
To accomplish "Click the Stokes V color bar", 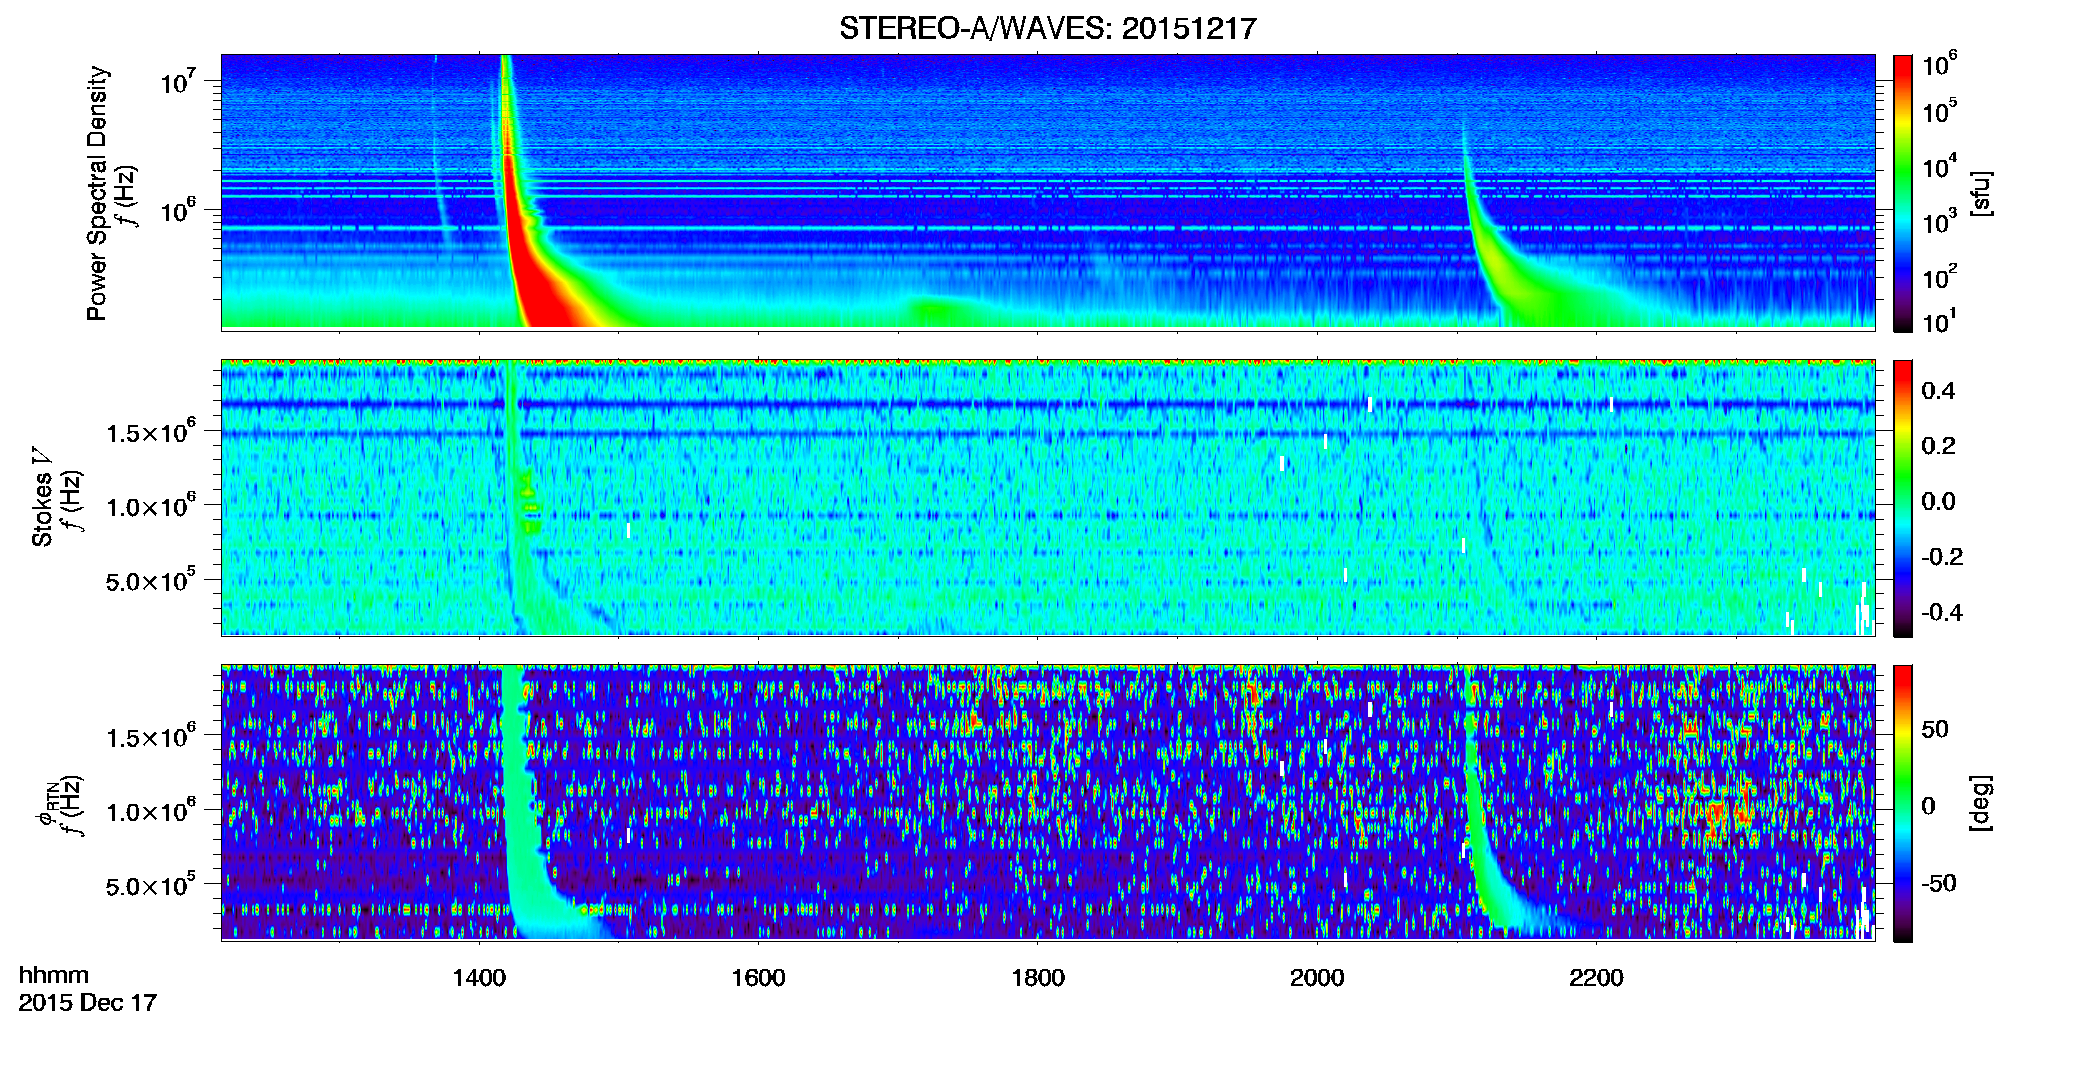I will coord(1903,498).
